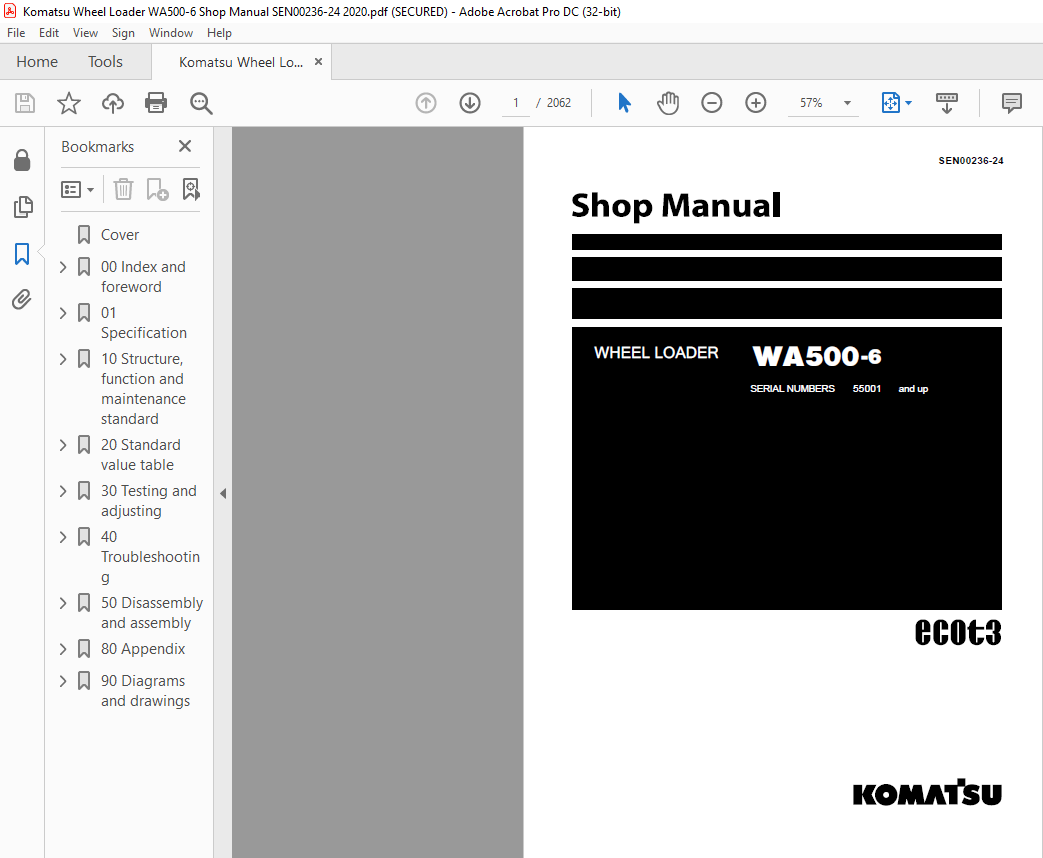Select the Komatsu Wheel Lo... document tab
The height and width of the screenshot is (858, 1043).
point(241,62)
